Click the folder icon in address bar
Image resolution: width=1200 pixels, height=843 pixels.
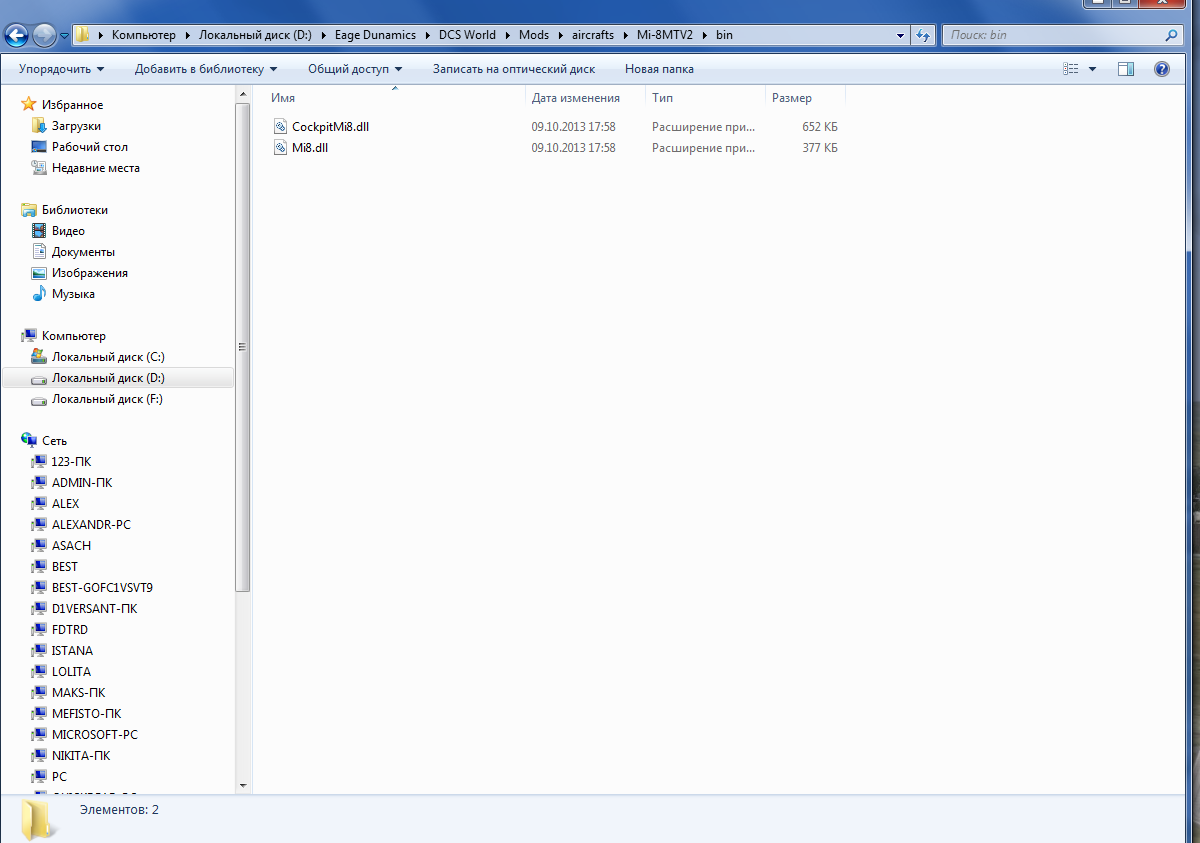coord(83,35)
